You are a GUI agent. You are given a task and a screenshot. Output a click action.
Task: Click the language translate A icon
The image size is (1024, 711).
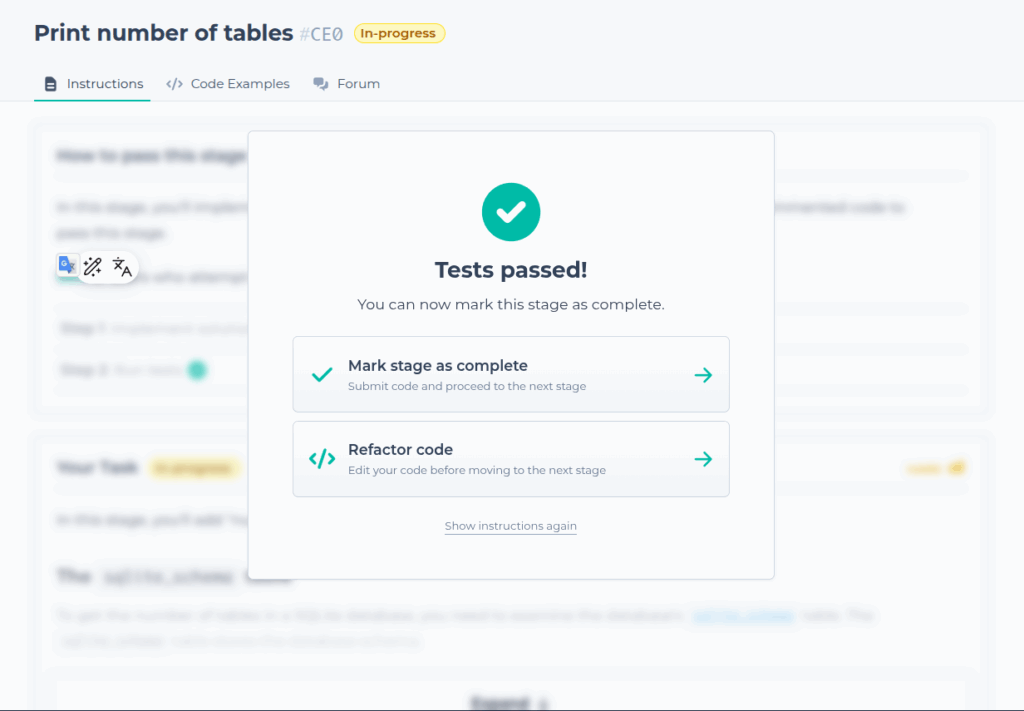pyautogui.click(x=122, y=266)
